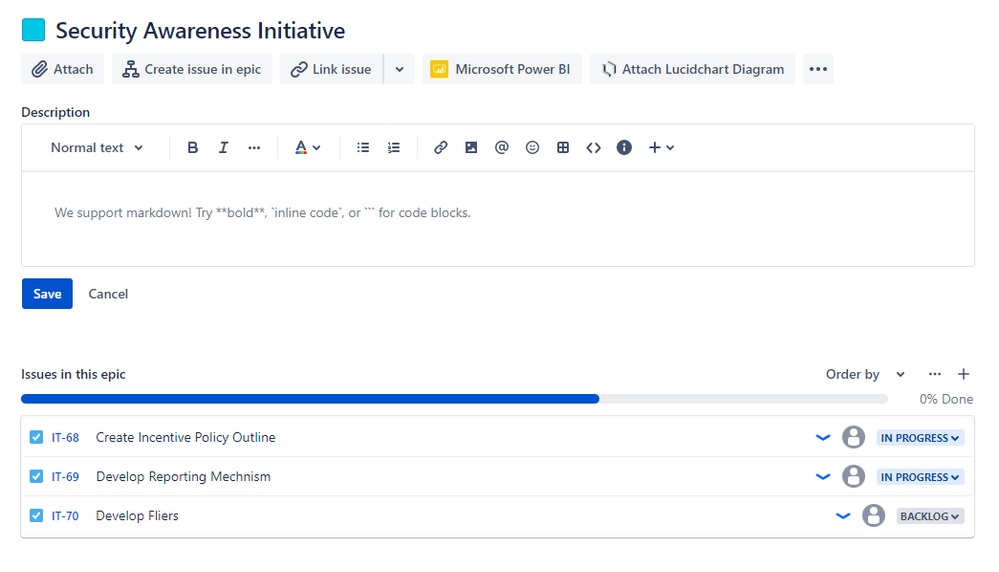Click inside the description text area
The height and width of the screenshot is (572, 999).
point(498,218)
